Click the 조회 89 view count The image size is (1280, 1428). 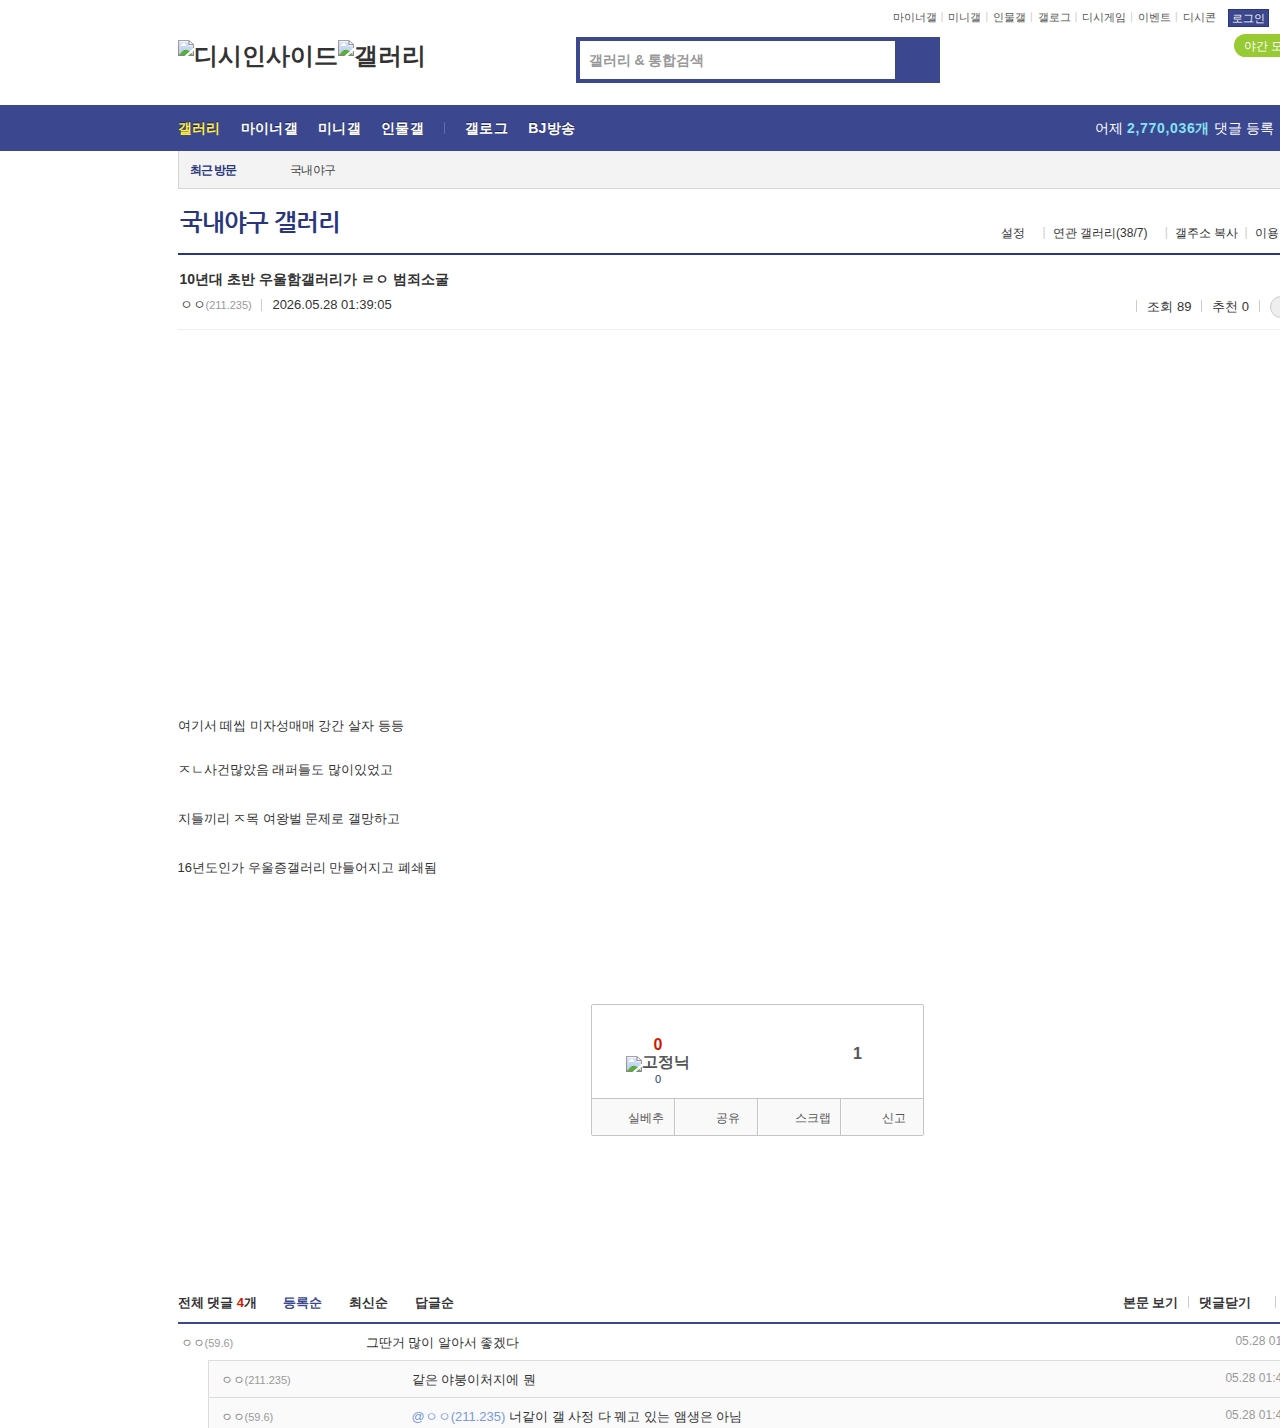[x=1169, y=307]
